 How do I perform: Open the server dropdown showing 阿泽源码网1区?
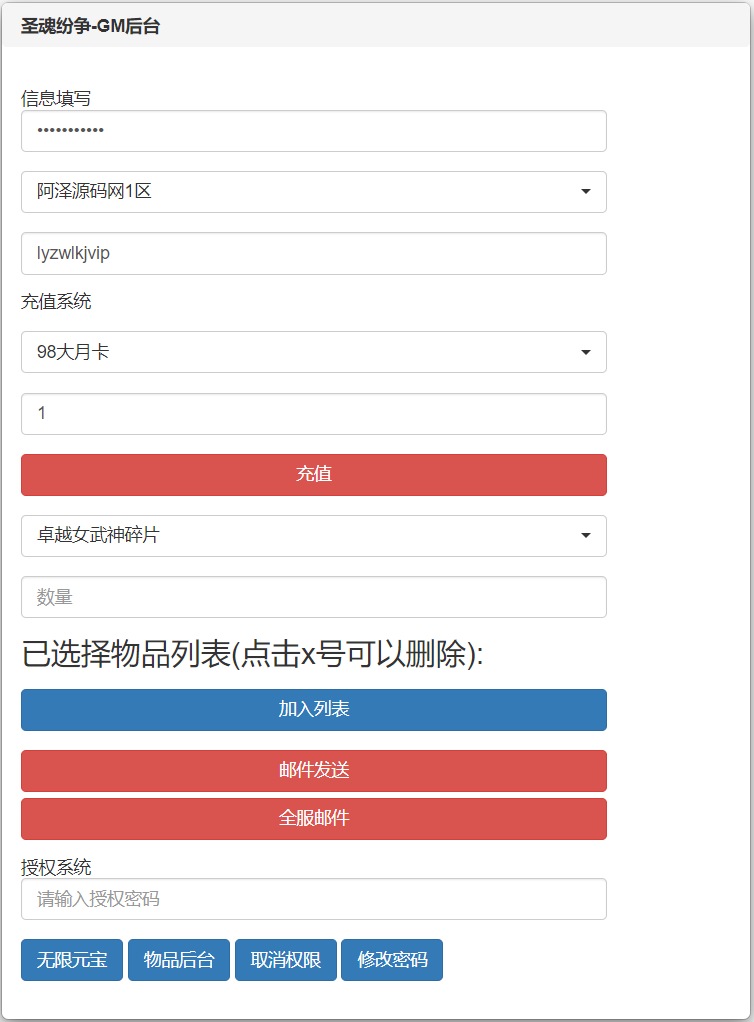(313, 192)
